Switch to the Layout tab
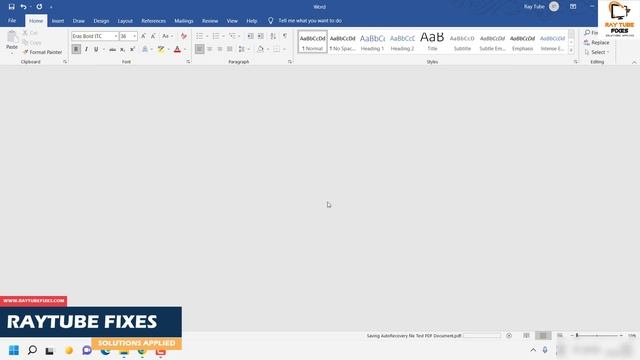This screenshot has height=360, width=640. (x=125, y=21)
